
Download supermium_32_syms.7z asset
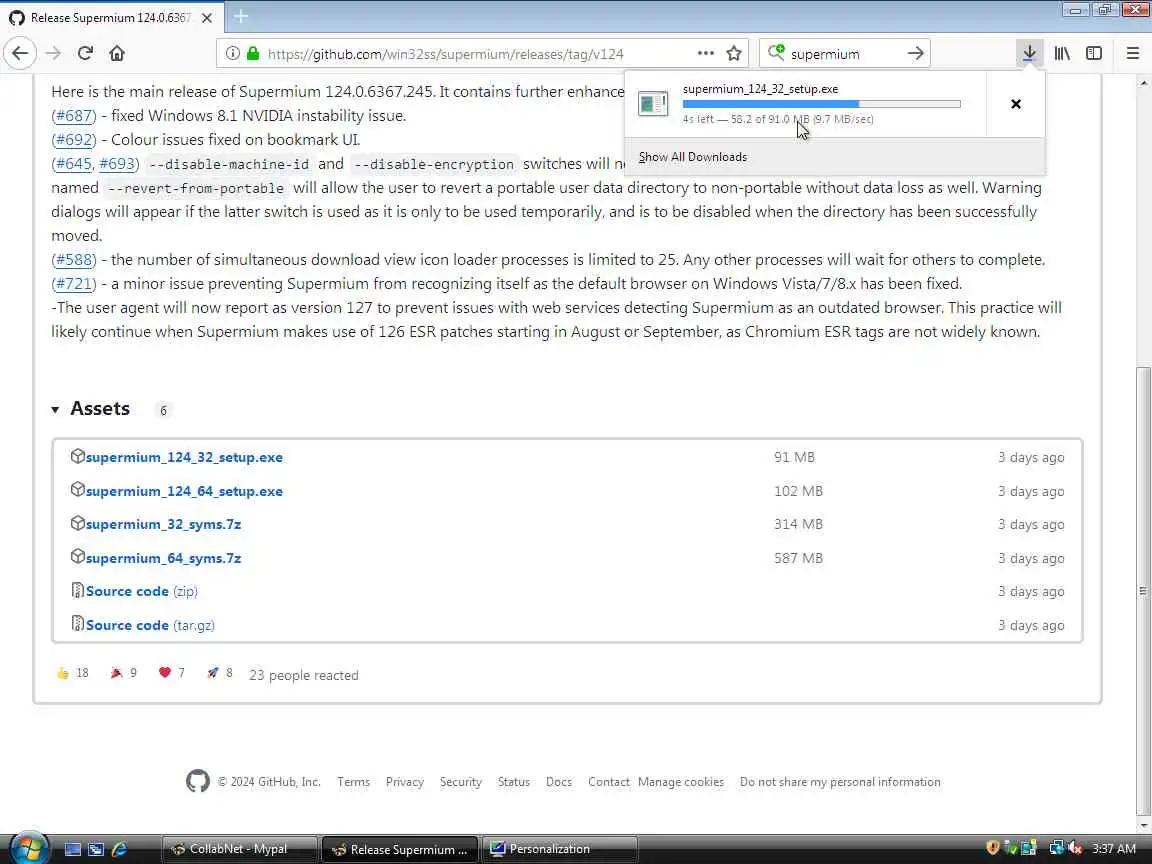(x=163, y=524)
